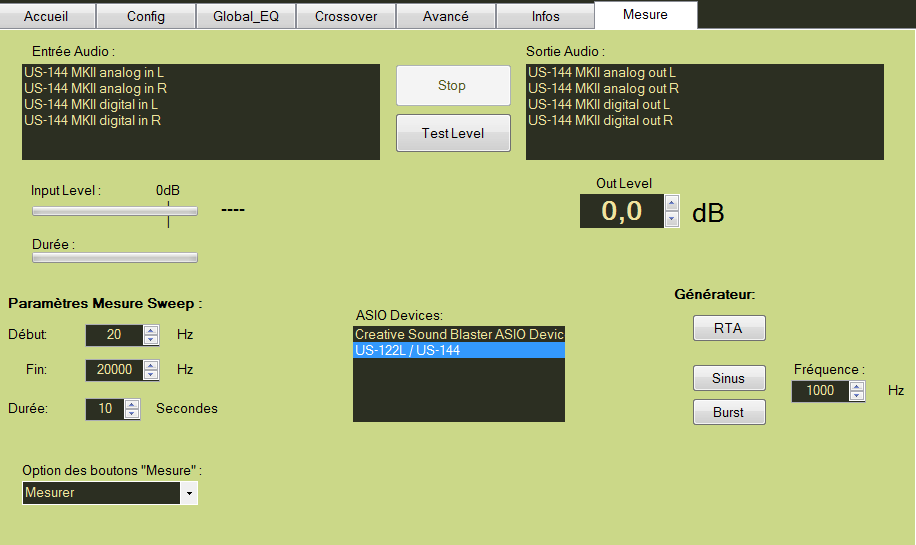Activate the Sinus generator button
Screen dimensions: 916x545
tap(729, 378)
